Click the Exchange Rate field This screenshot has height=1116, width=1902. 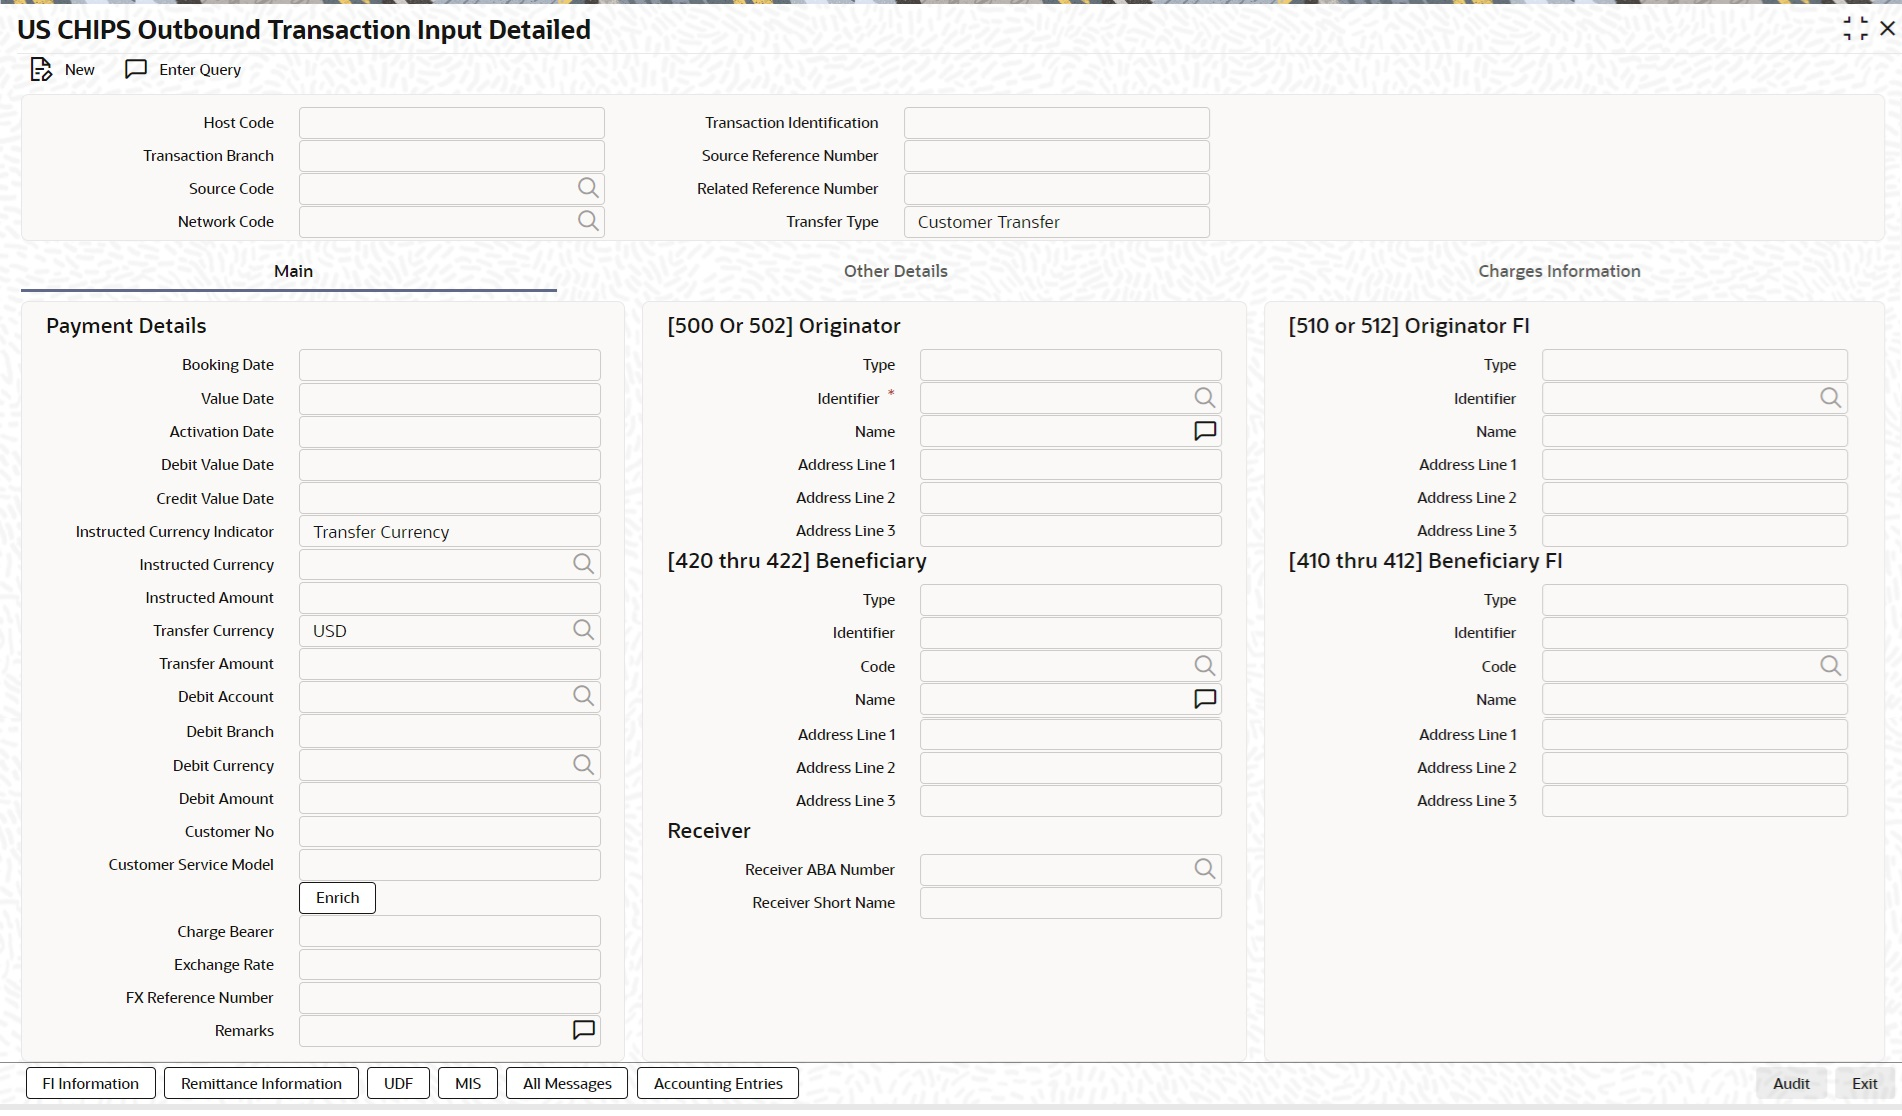[450, 965]
